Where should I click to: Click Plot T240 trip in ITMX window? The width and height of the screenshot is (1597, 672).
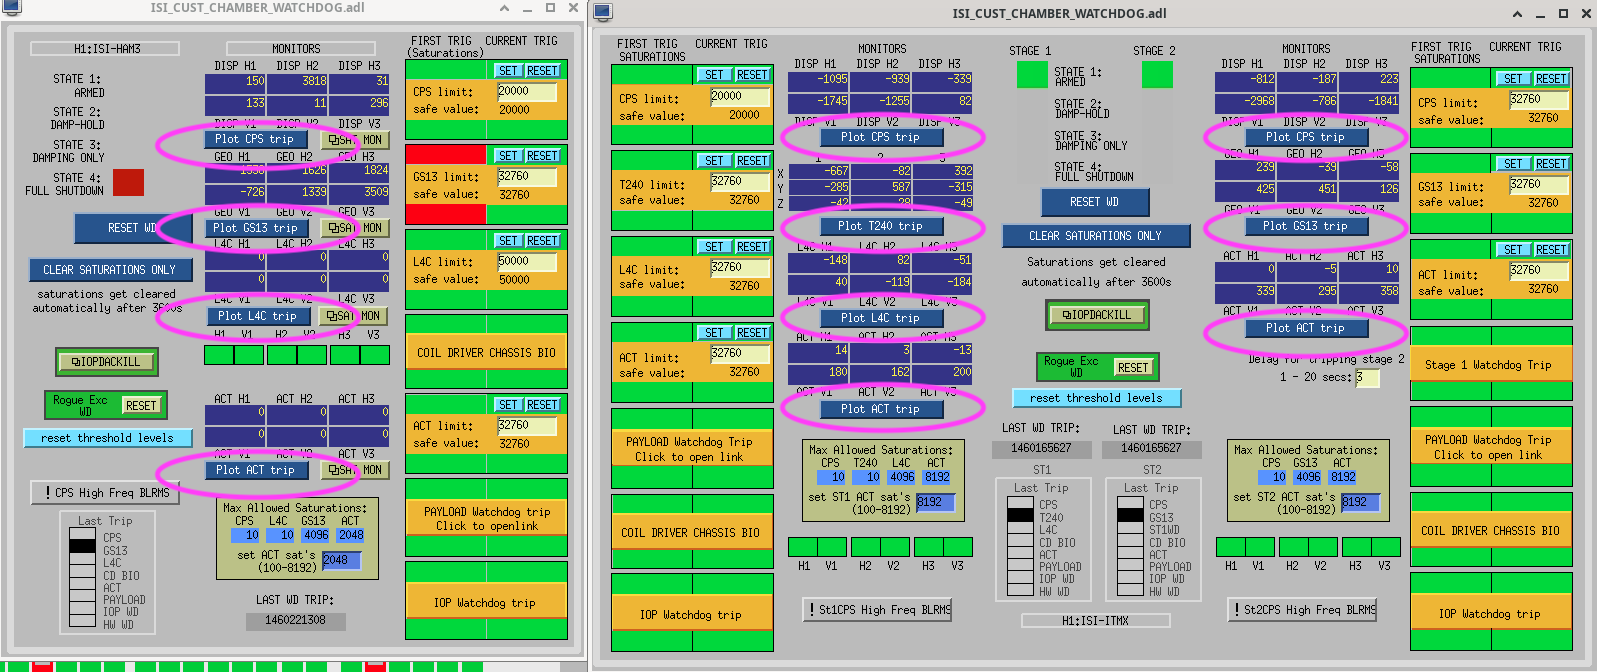pyautogui.click(x=880, y=226)
